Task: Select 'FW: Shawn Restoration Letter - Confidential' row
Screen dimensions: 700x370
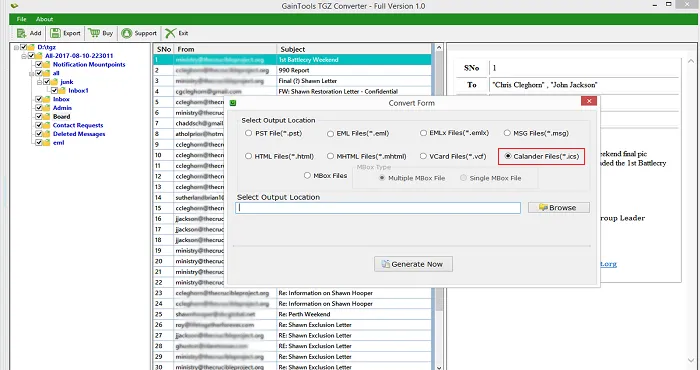Action: coord(292,91)
